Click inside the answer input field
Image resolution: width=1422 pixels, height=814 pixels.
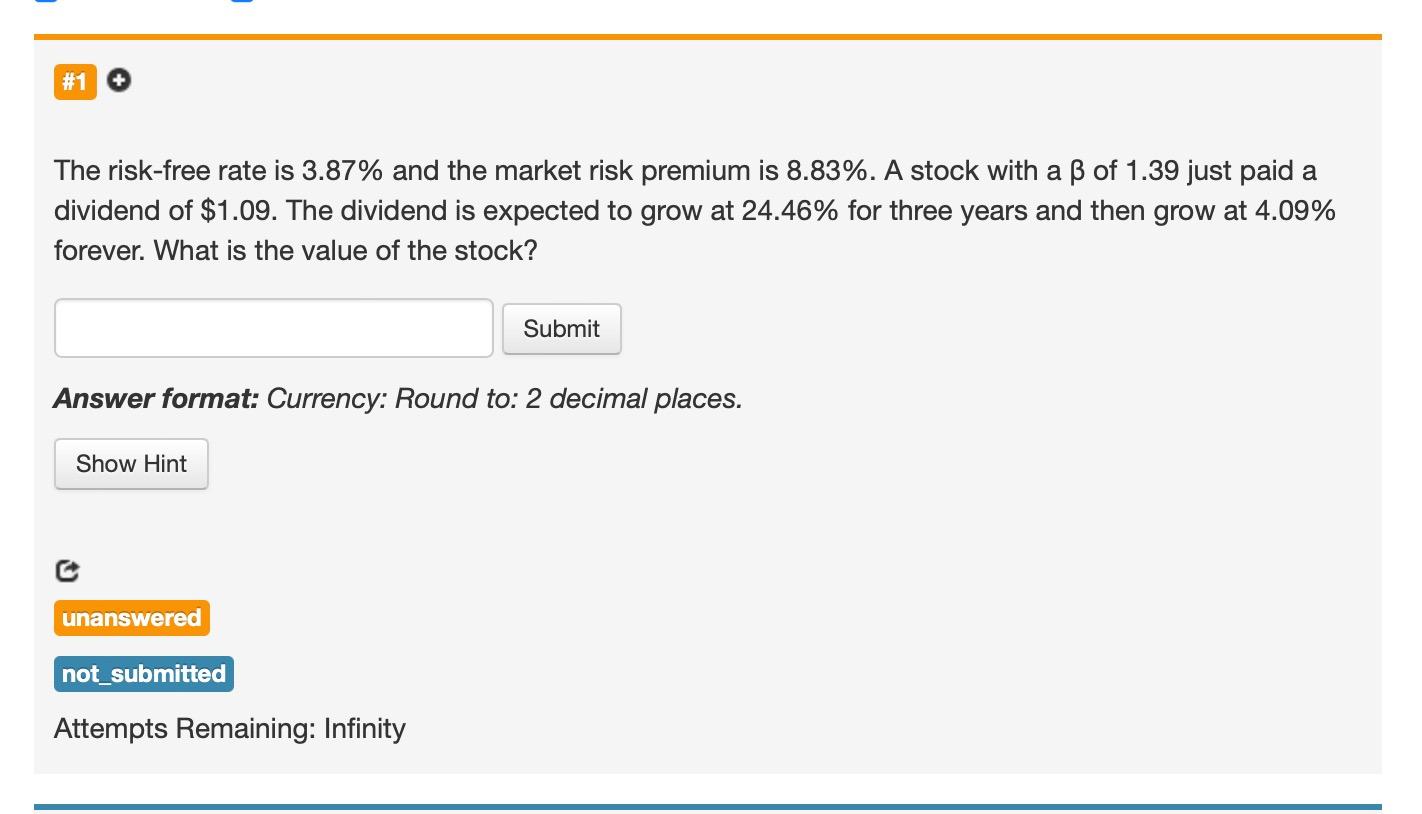[x=273, y=328]
